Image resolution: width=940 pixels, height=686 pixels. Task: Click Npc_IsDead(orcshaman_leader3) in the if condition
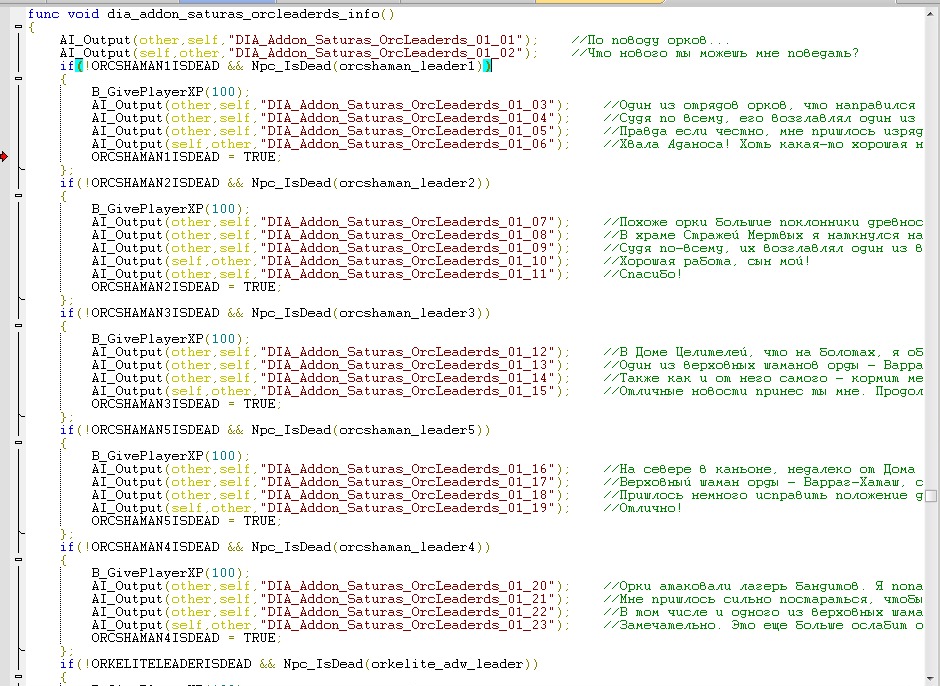pos(367,313)
